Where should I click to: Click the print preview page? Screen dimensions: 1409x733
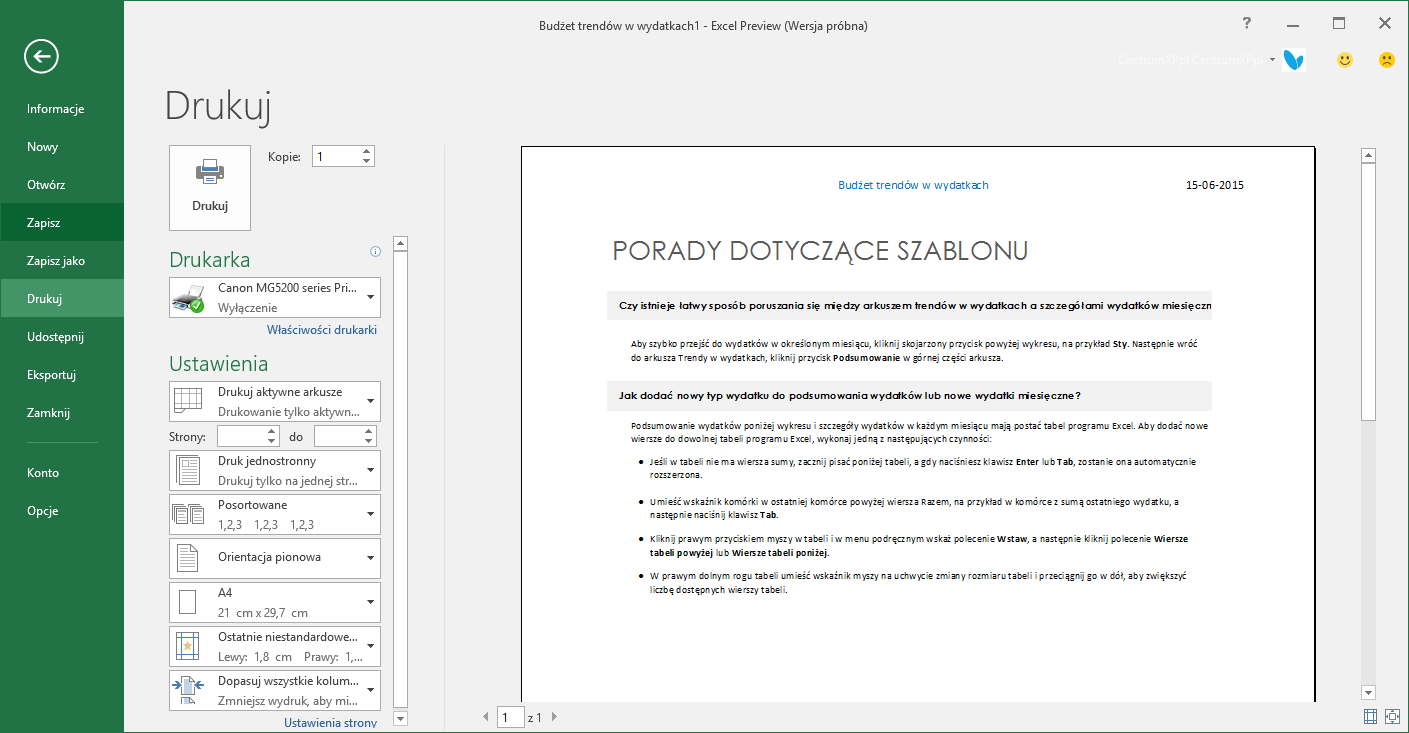(918, 424)
